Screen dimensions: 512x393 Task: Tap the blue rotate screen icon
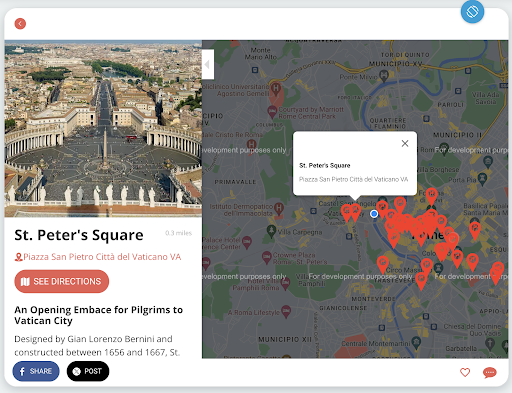[x=472, y=11]
